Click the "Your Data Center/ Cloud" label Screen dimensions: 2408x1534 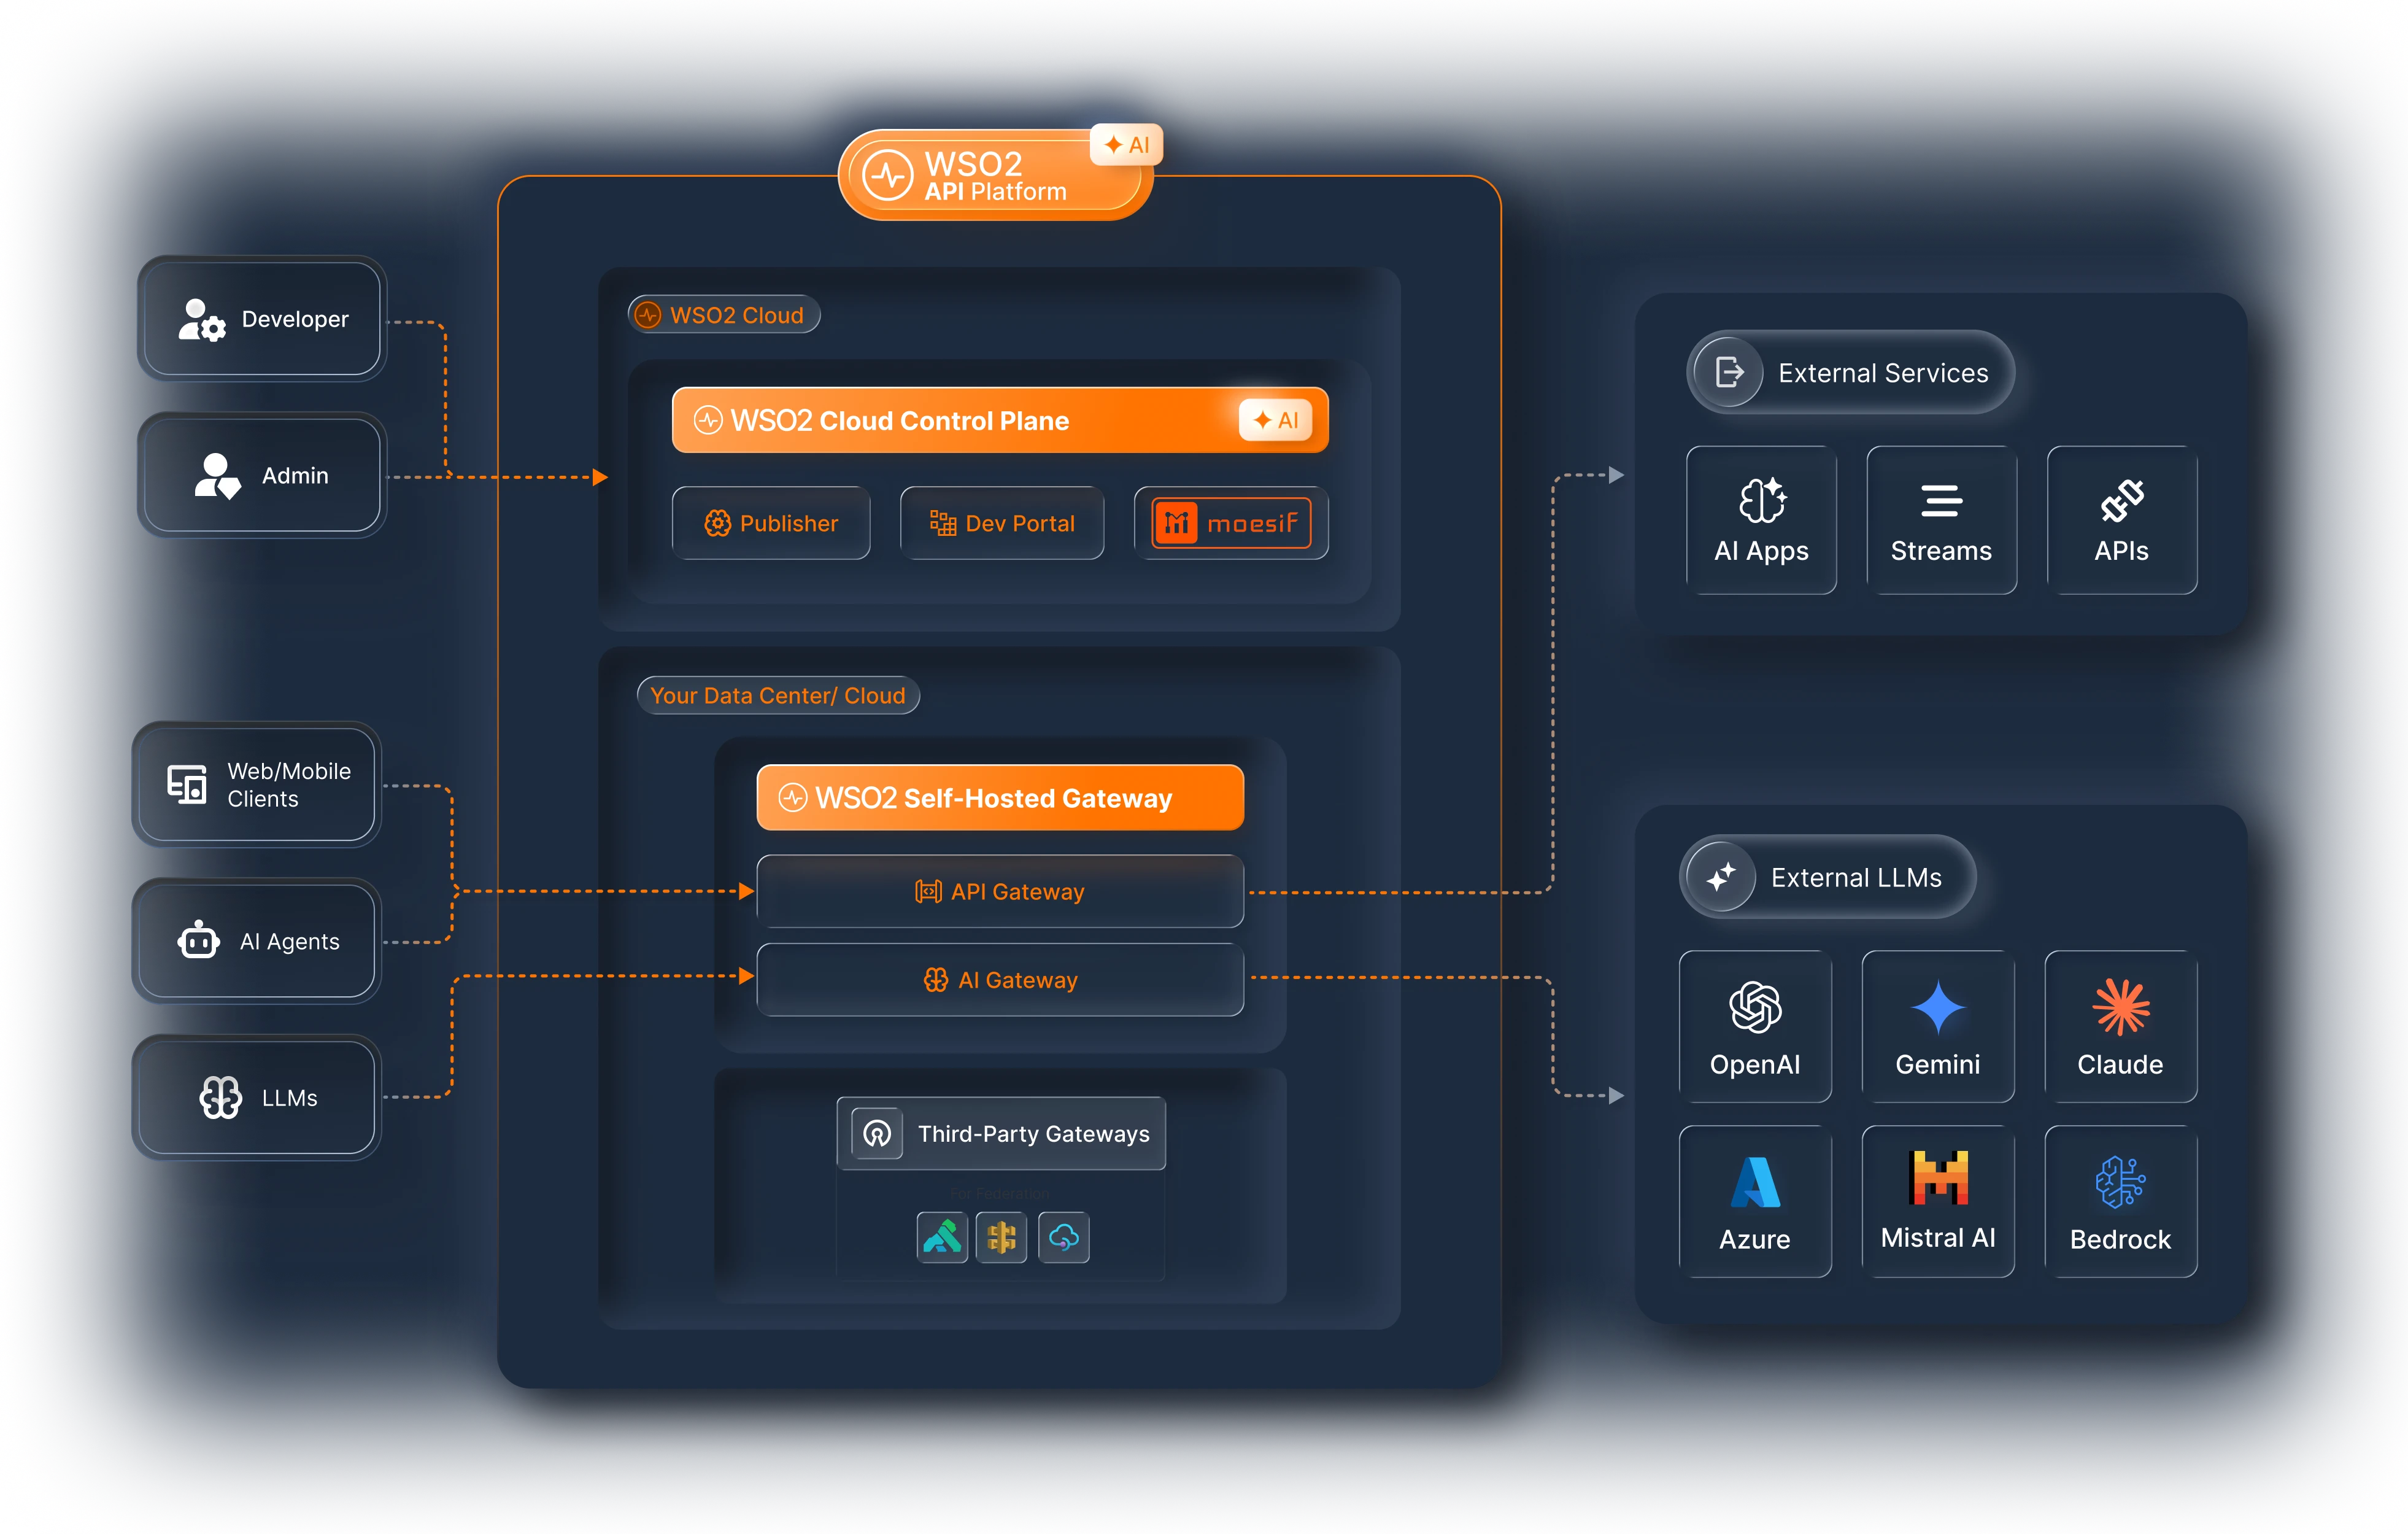tap(778, 695)
